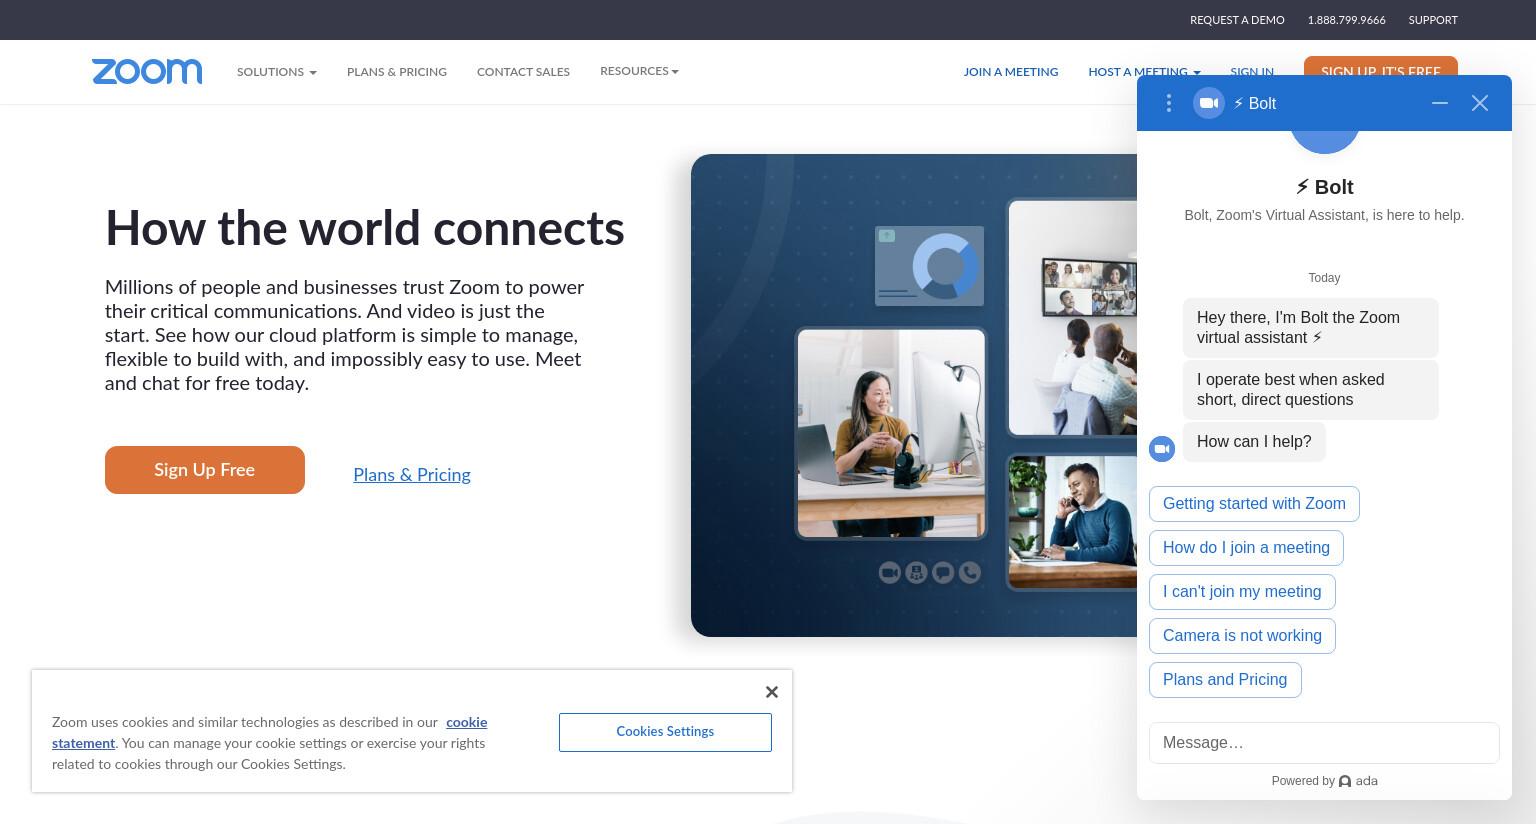Open Contact Sales in navigation bar
The image size is (1536, 824).
coord(523,72)
